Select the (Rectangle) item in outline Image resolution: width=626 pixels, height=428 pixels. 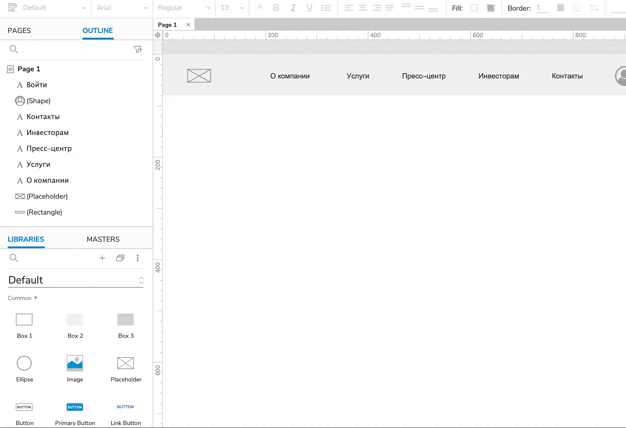[x=44, y=212]
